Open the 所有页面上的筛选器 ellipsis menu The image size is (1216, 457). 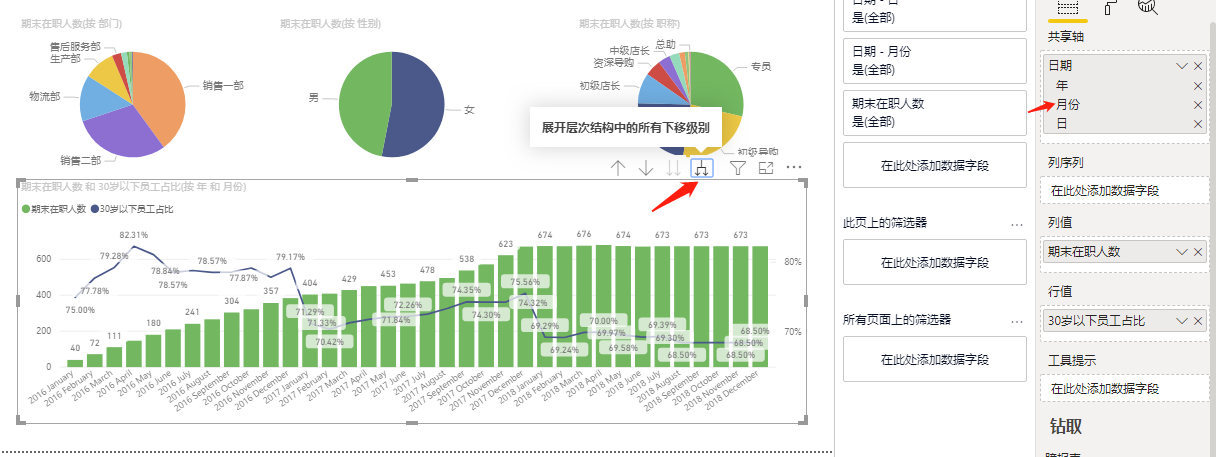tap(1018, 320)
